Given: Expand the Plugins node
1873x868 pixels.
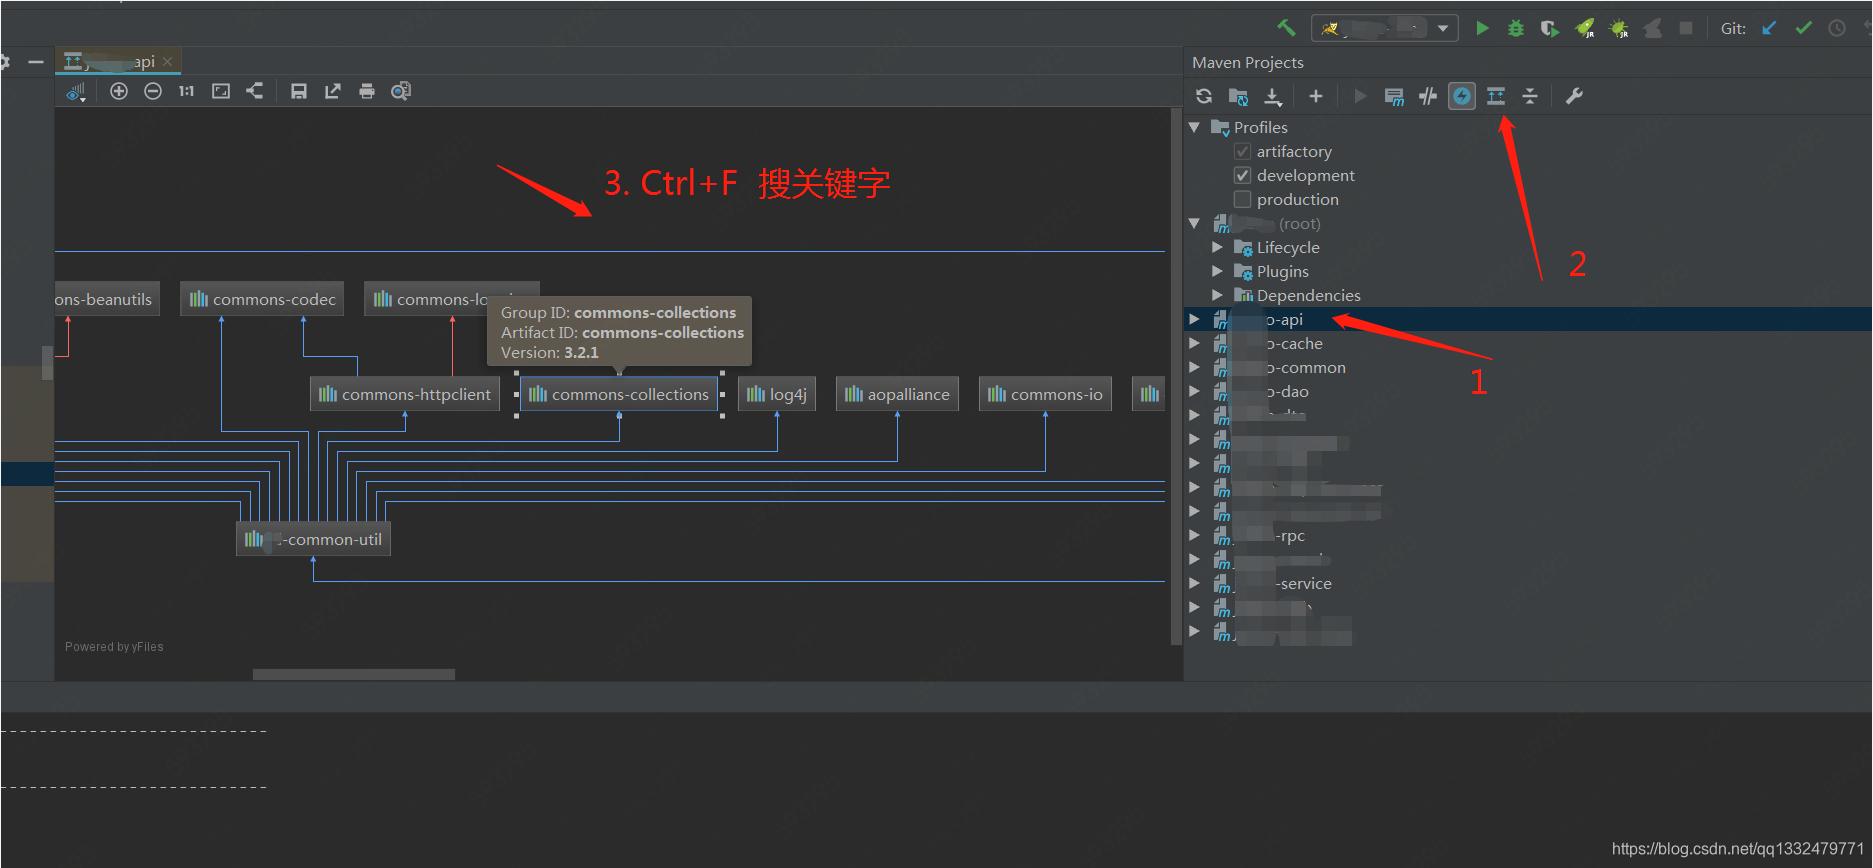Looking at the screenshot, I should [1217, 271].
